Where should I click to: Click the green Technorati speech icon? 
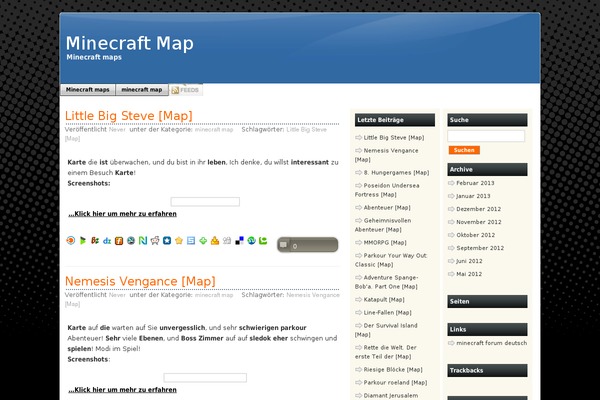(x=263, y=240)
